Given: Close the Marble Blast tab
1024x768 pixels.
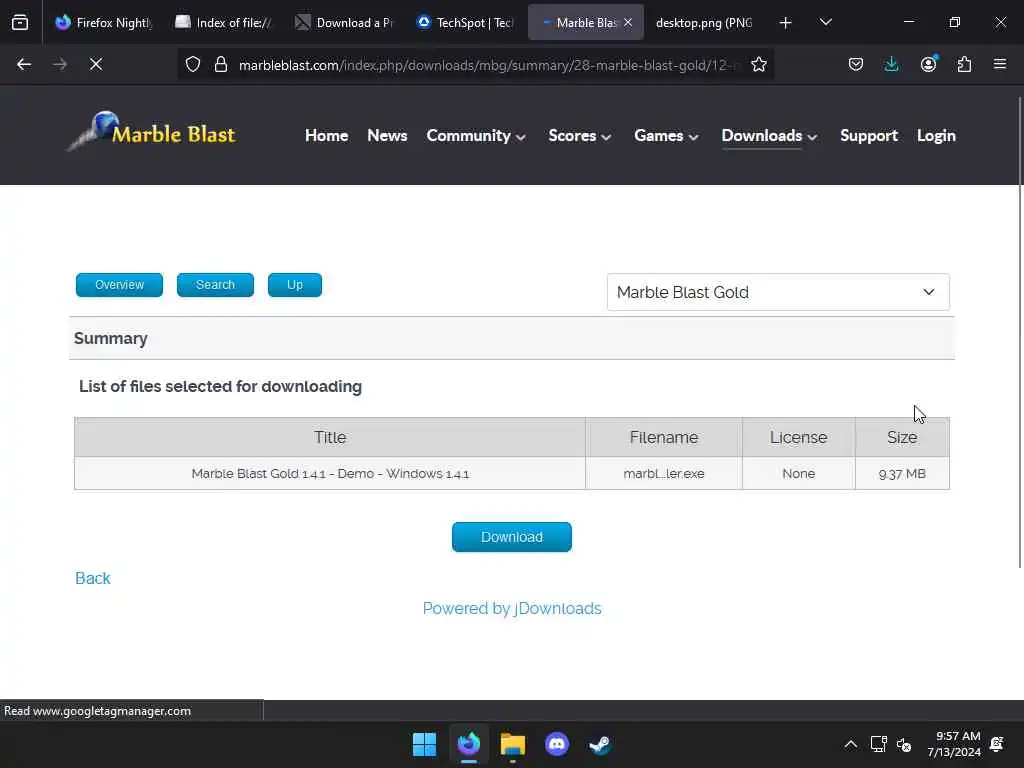Looking at the screenshot, I should tap(628, 23).
